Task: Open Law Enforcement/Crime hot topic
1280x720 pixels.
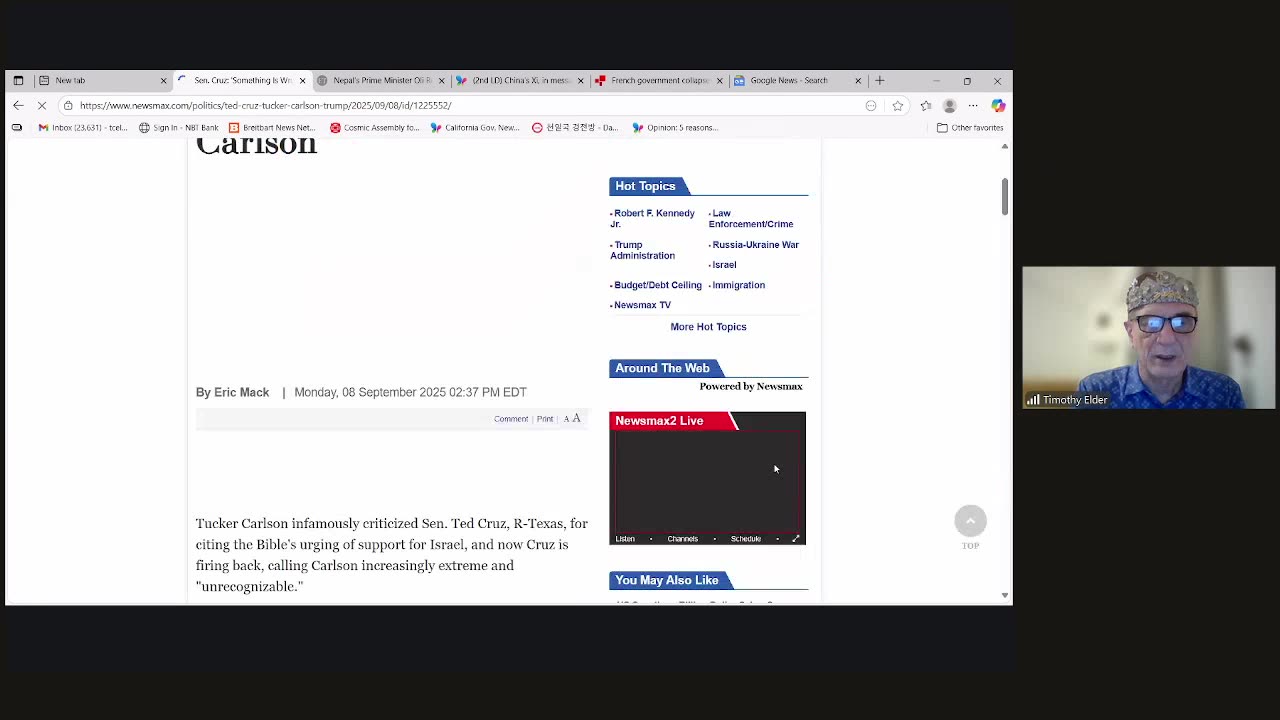Action: tap(751, 218)
